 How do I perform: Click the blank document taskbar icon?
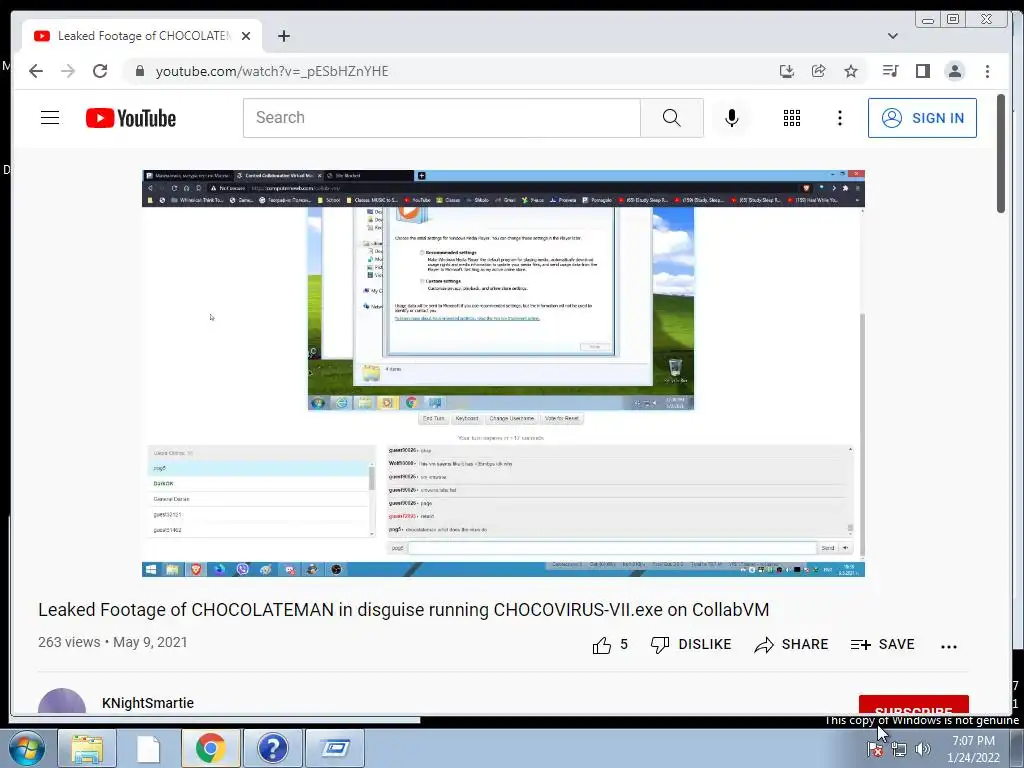[149, 748]
